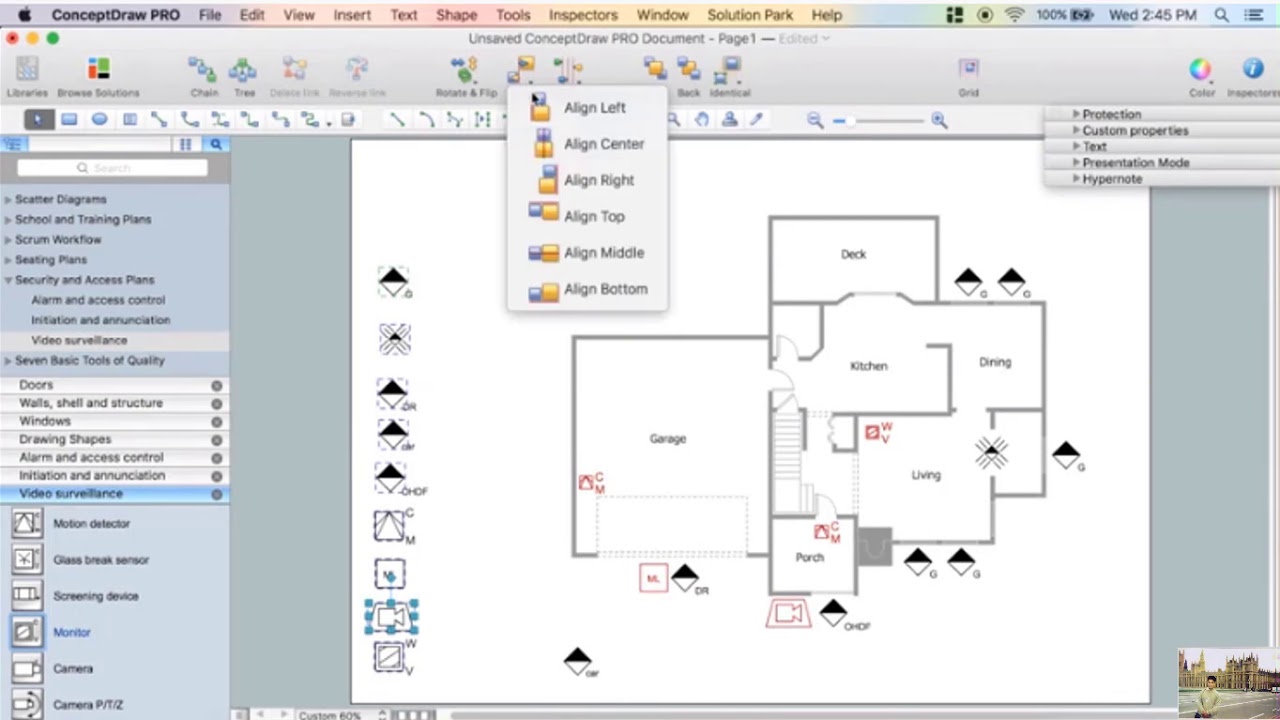Open Spotlight search in menu bar
The width and height of the screenshot is (1280, 720).
1221,15
